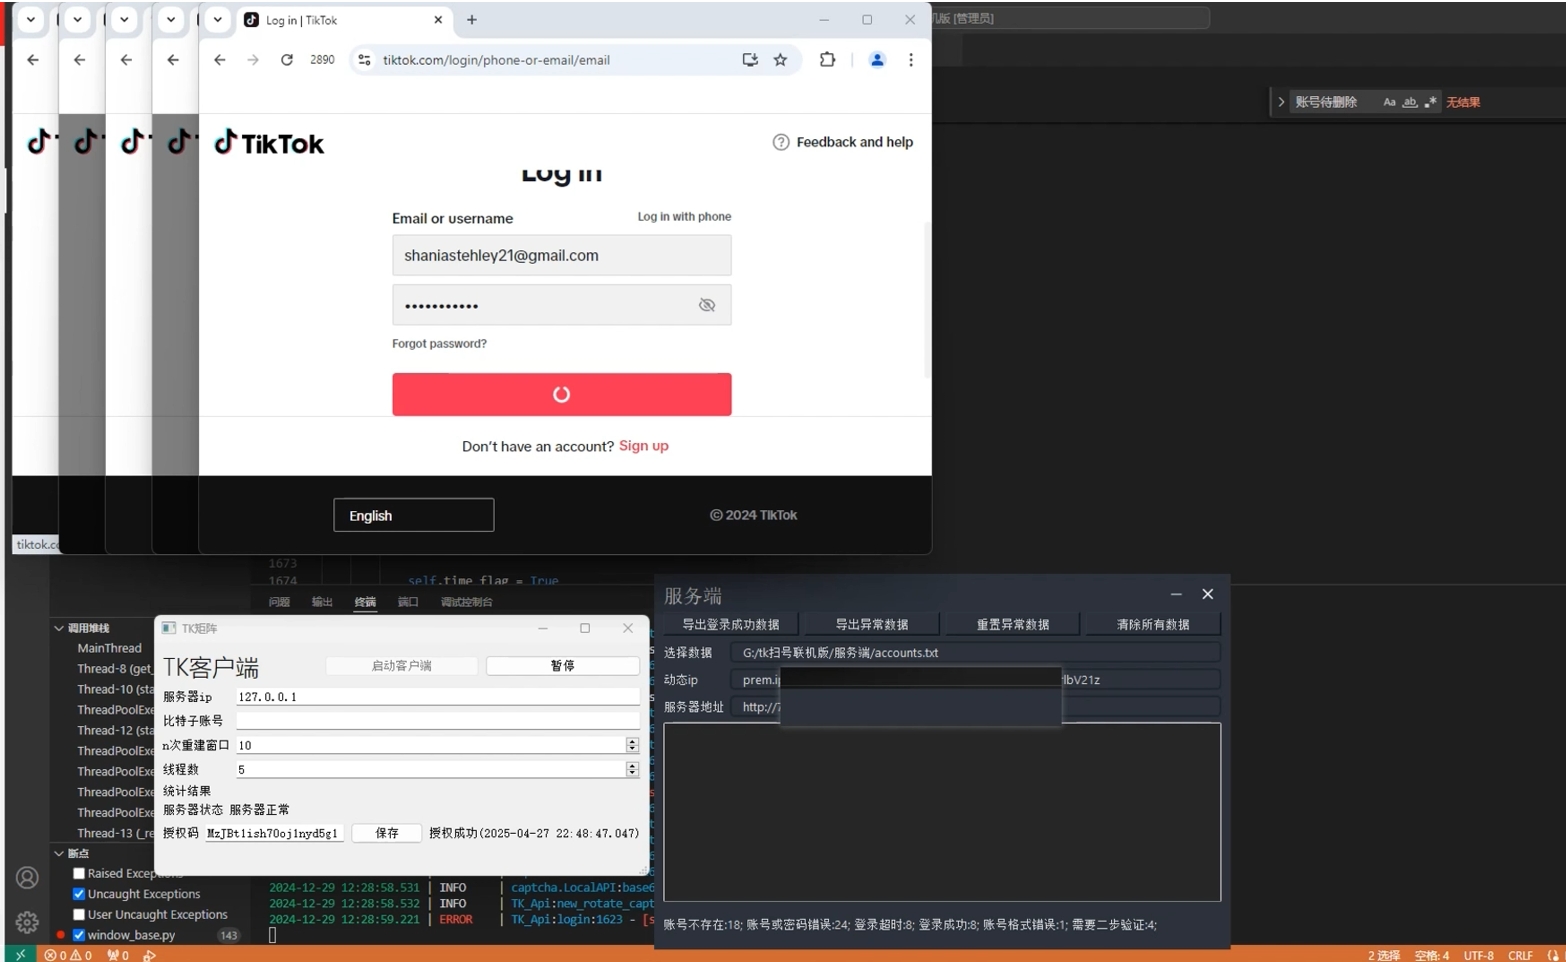Click the 保存 button in TK客户端
The image size is (1566, 962).
[387, 833]
